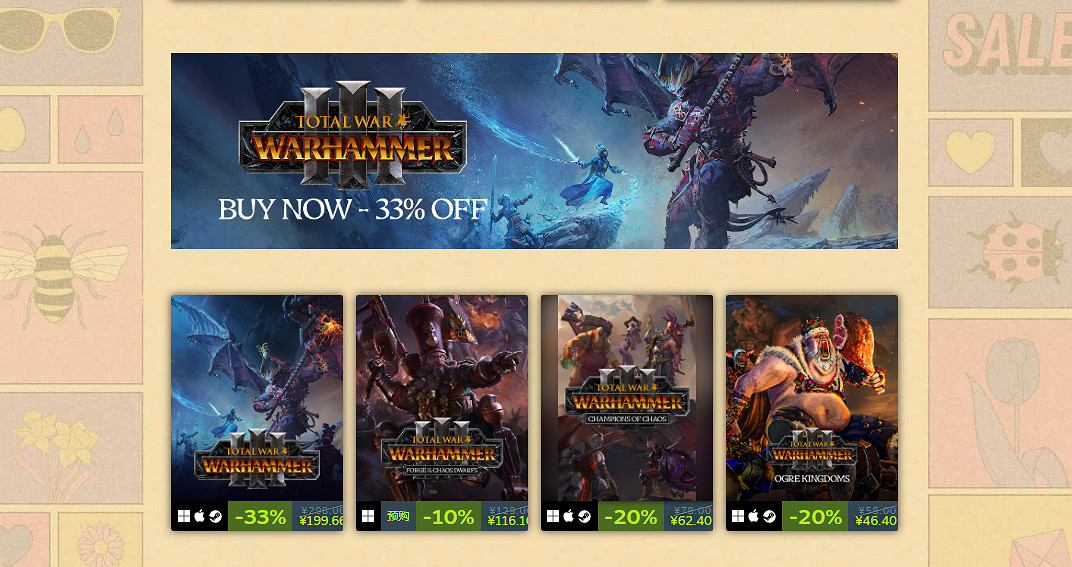Open Forge of the Chaos Dwarfs thumbnail
1072x567 pixels.
442,398
